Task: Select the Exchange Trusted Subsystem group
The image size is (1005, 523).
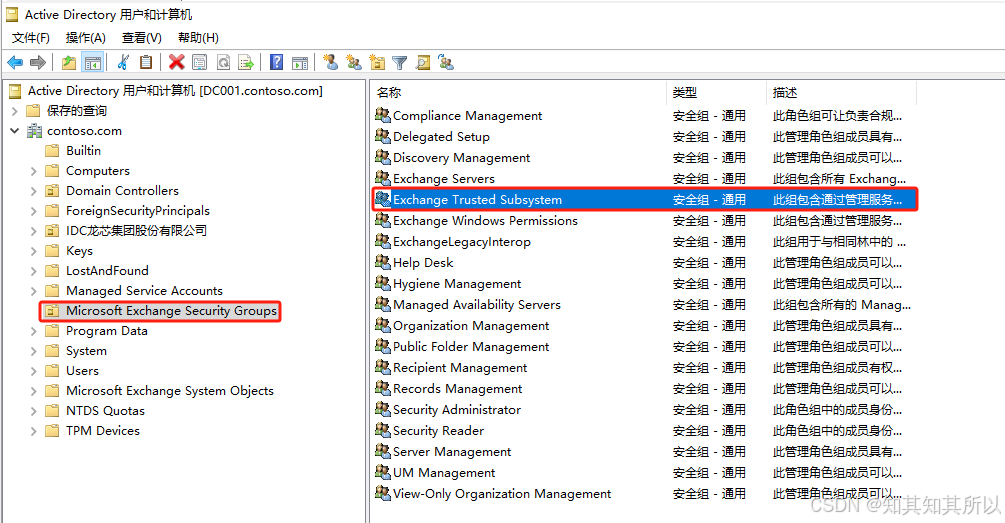Action: (645, 199)
